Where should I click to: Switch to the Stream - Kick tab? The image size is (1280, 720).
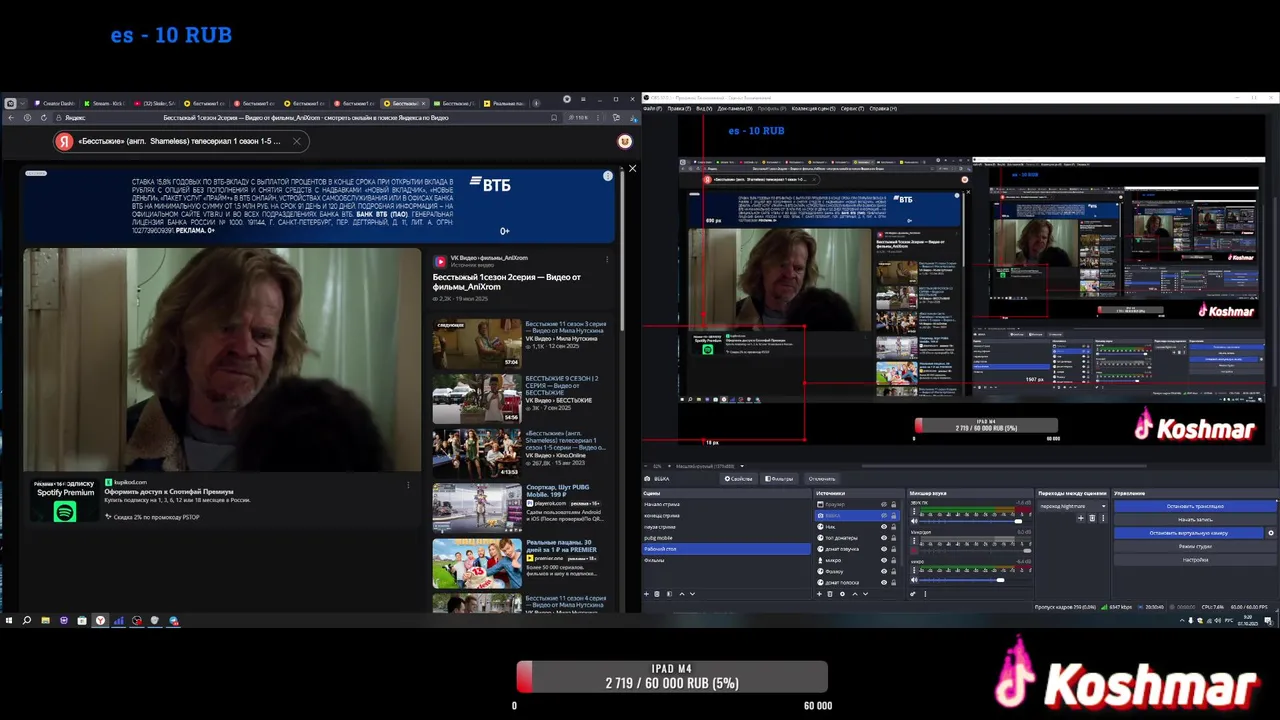click(106, 103)
